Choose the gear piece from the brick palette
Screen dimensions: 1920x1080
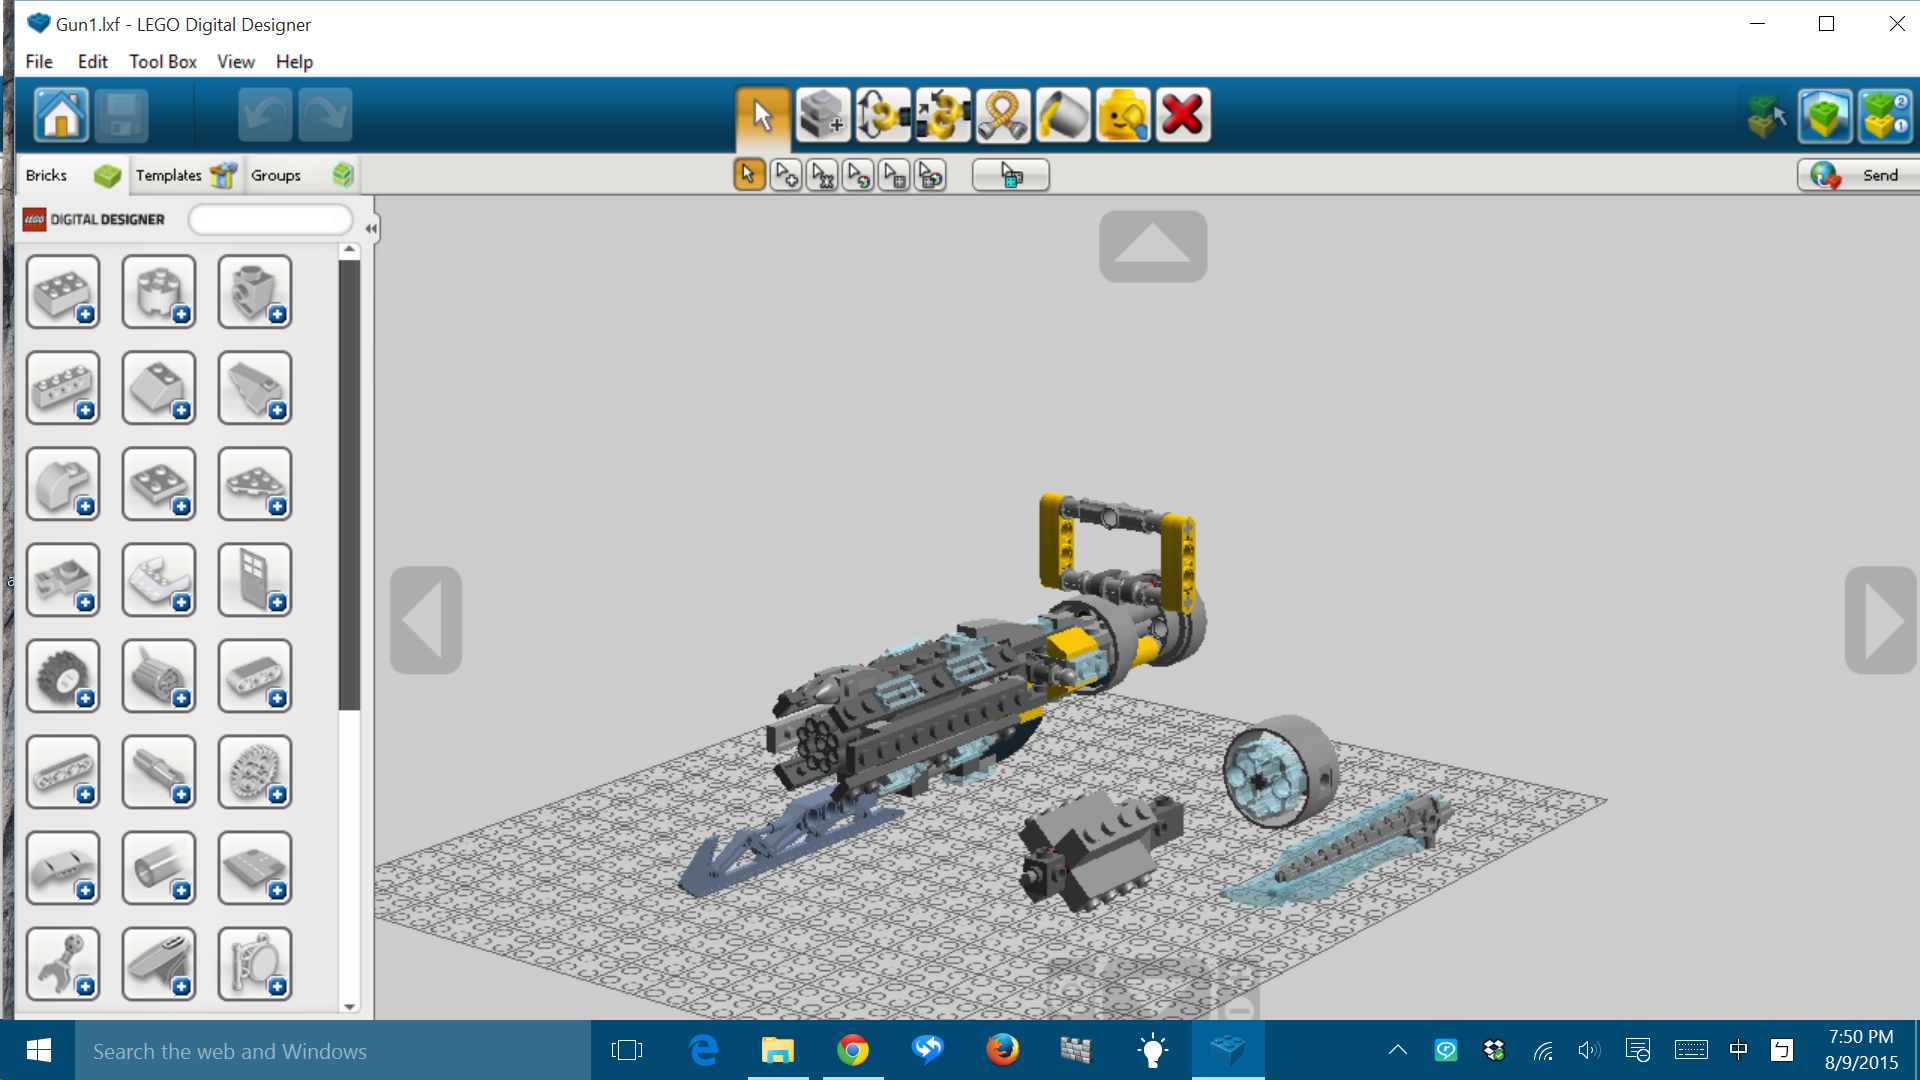point(254,771)
